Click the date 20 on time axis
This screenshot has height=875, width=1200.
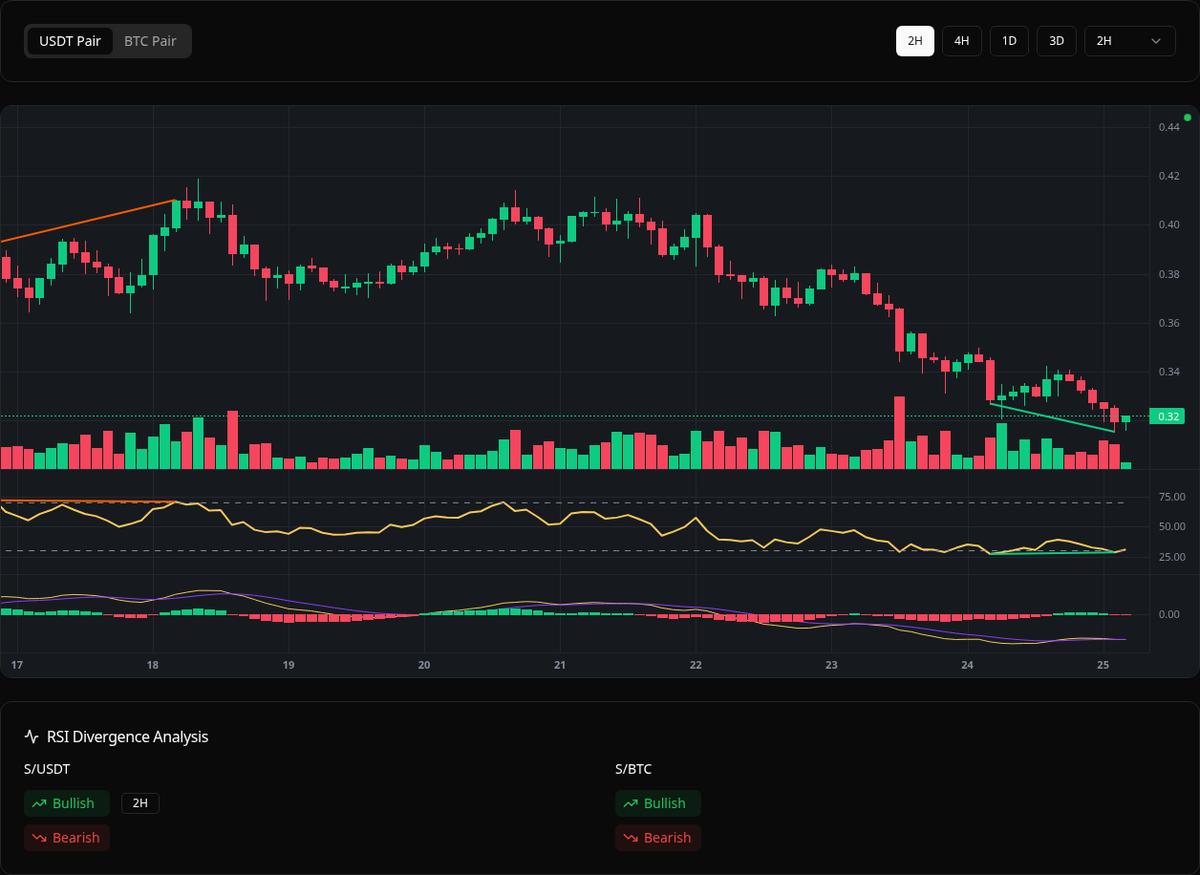(424, 665)
